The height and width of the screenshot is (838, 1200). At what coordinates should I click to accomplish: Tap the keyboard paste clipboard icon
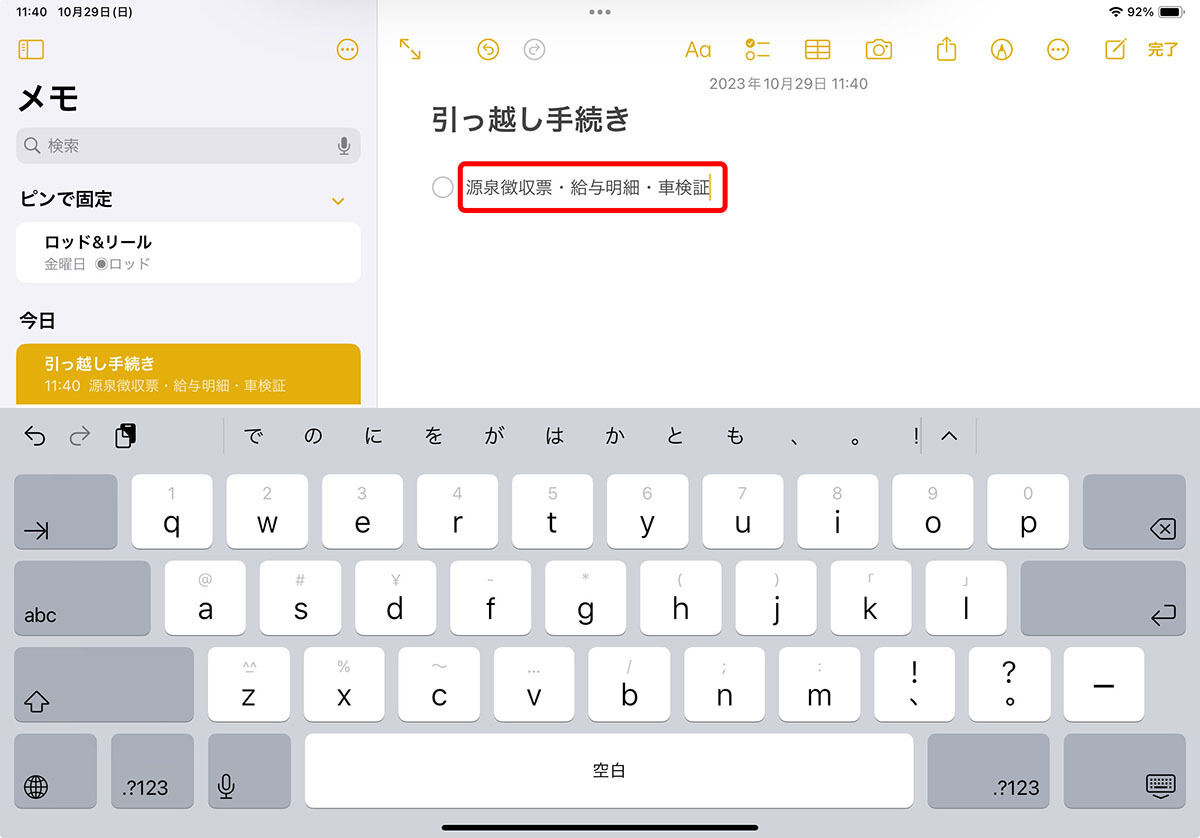(126, 436)
